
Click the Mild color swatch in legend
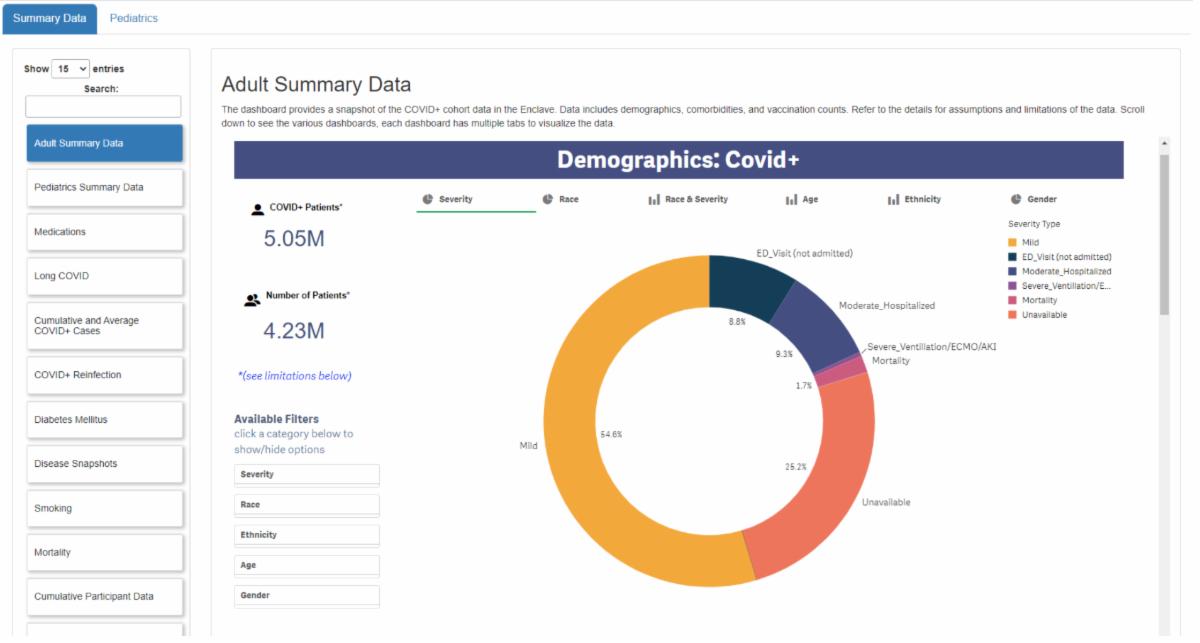pyautogui.click(x=1013, y=242)
